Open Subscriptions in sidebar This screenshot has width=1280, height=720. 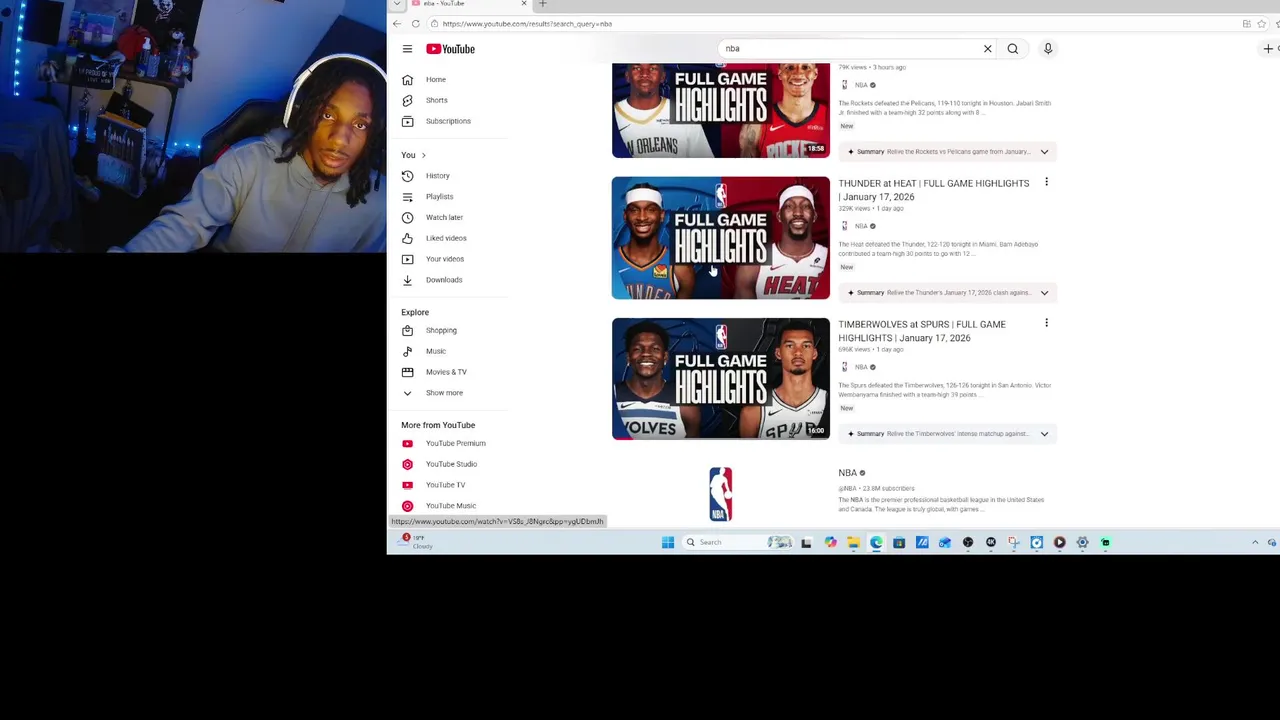coord(450,121)
